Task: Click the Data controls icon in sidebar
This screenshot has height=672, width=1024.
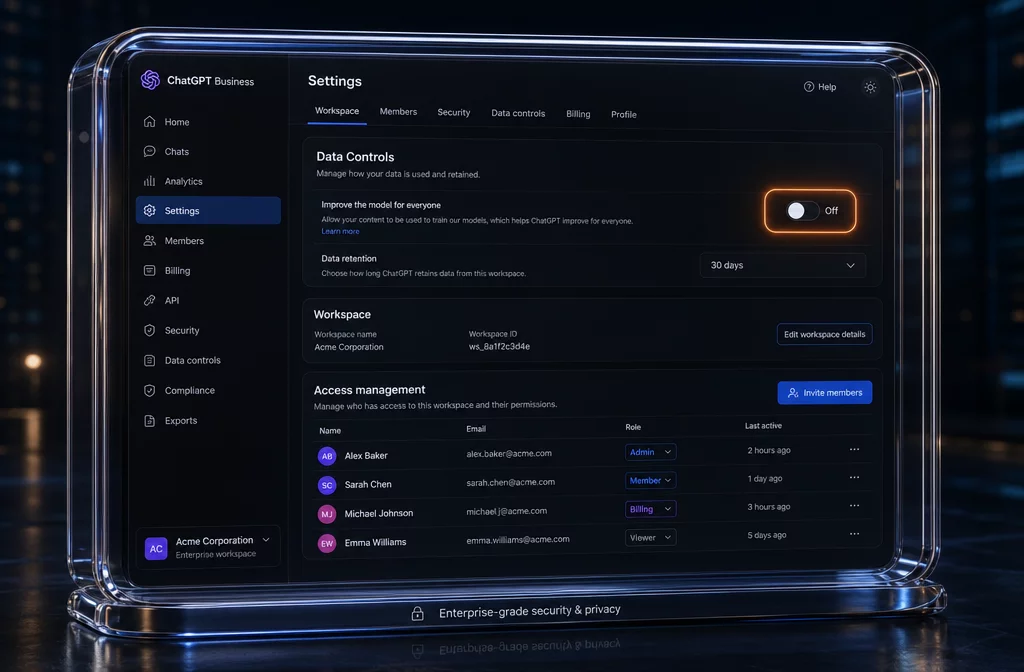Action: click(x=150, y=360)
